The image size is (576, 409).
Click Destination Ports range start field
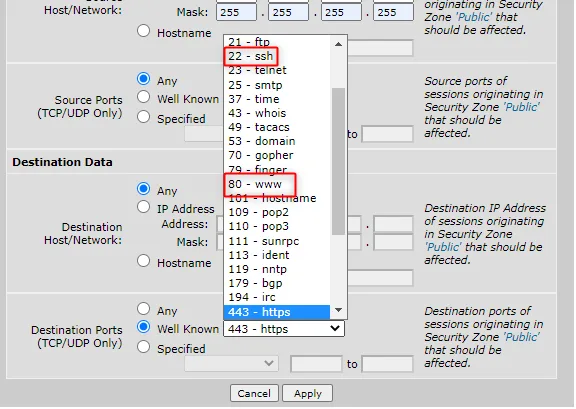tap(316, 364)
